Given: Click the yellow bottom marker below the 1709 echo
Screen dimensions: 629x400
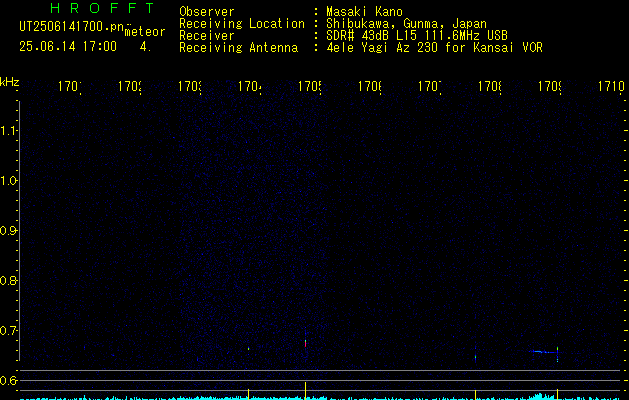Looking at the screenshot, I should 558,394.
